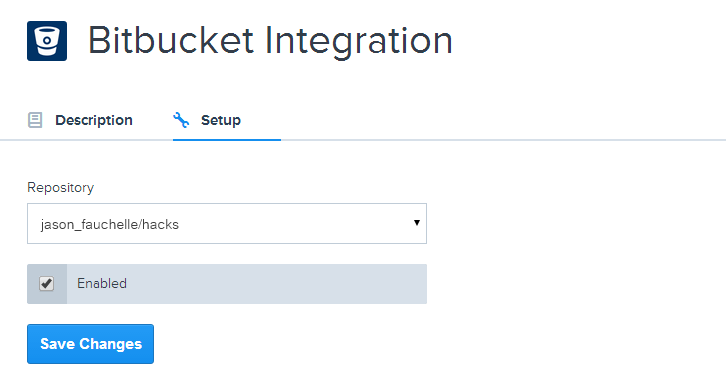
Task: Click the Description tab's document icon
Action: [x=35, y=120]
